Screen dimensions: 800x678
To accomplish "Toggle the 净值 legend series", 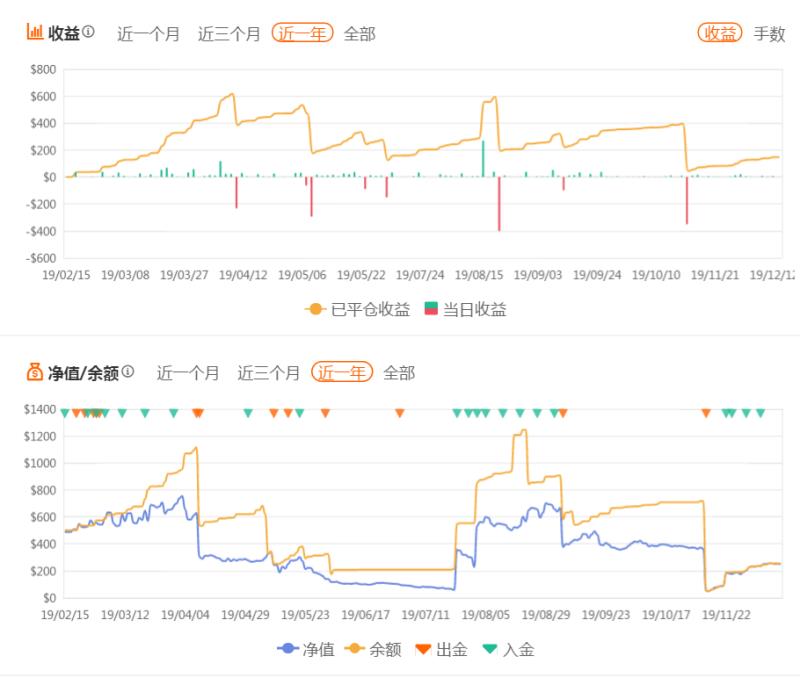I will click(306, 649).
